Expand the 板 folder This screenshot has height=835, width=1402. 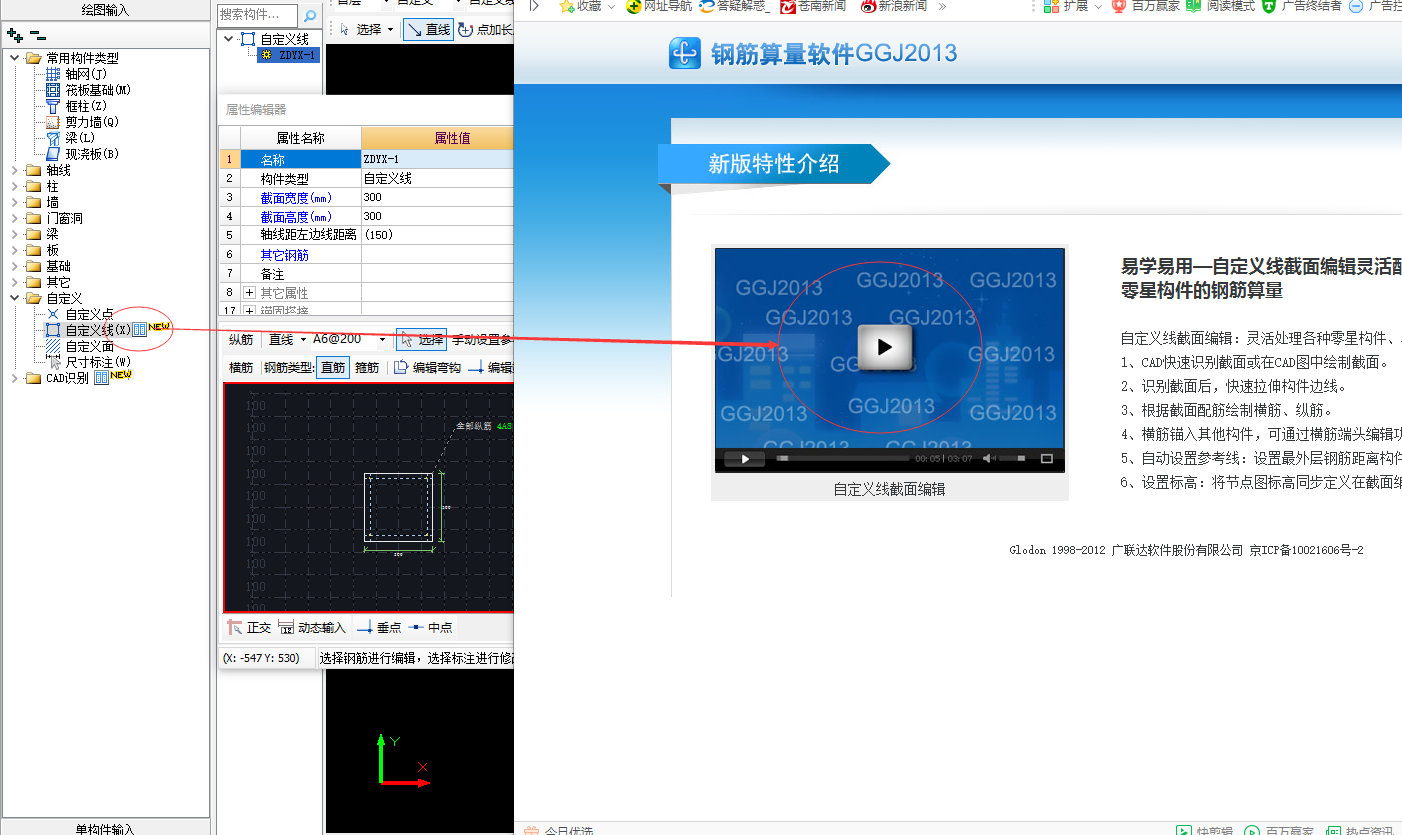pos(15,250)
